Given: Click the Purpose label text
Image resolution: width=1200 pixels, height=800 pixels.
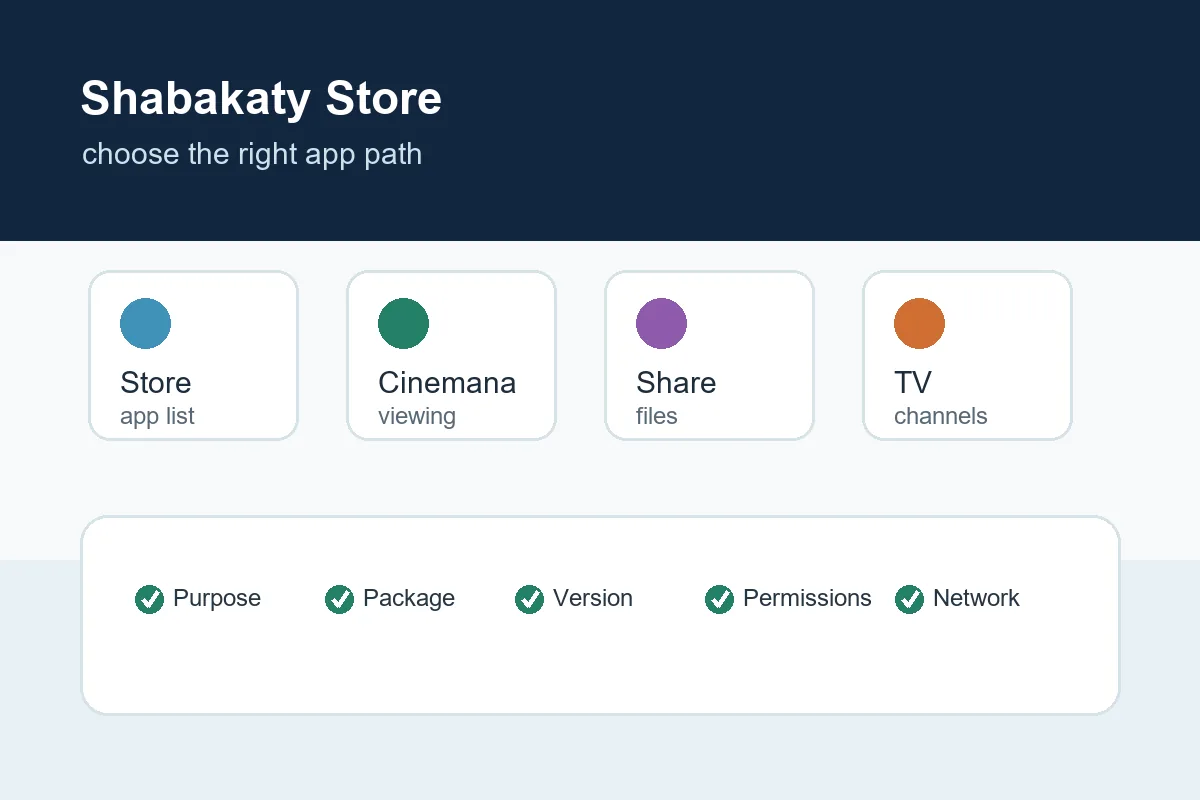Looking at the screenshot, I should click(217, 598).
